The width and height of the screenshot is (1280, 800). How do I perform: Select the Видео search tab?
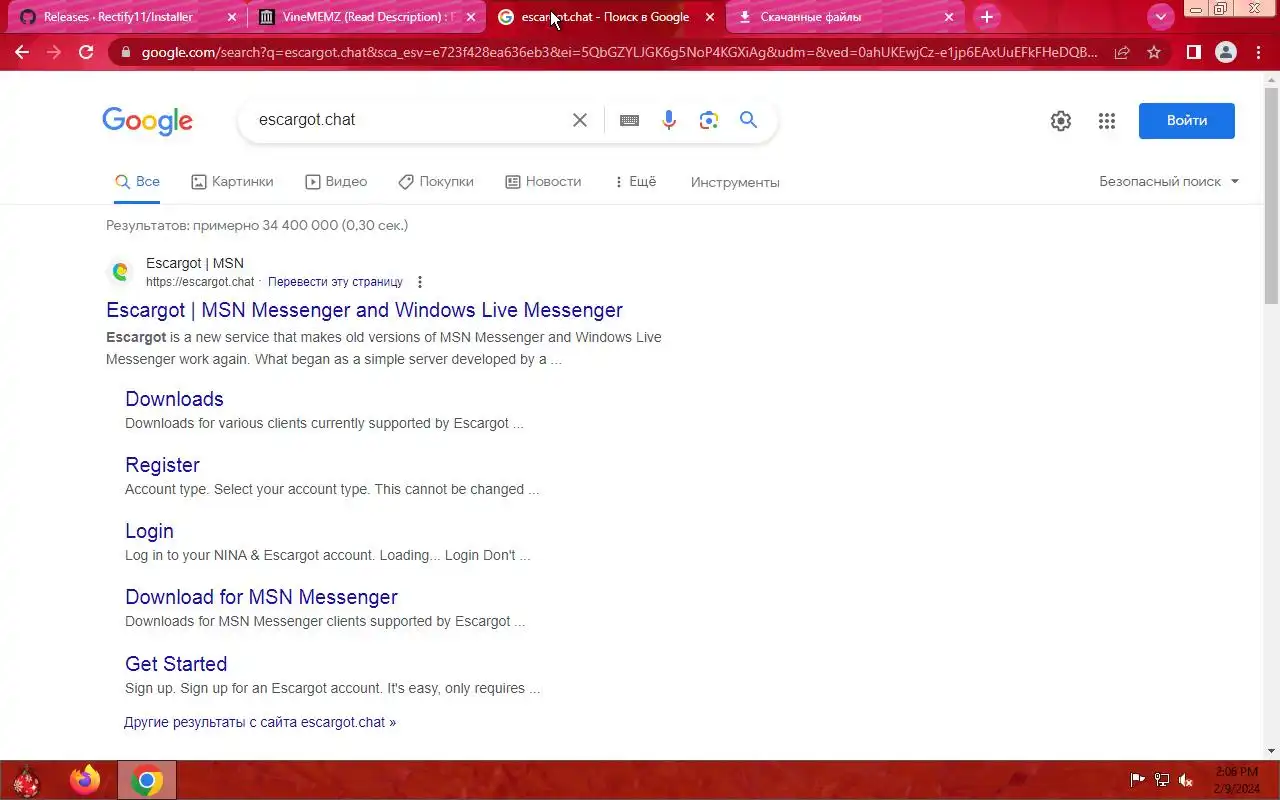point(336,181)
